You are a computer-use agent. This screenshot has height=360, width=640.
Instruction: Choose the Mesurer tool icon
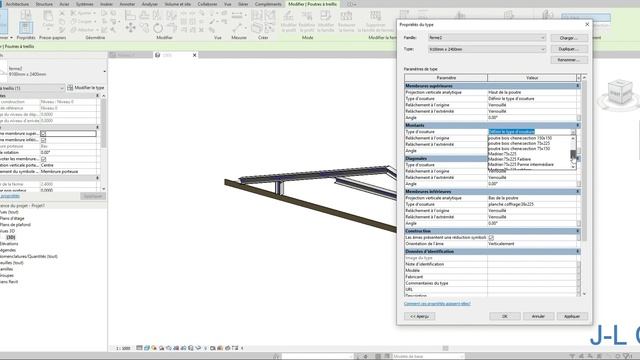coord(237,16)
